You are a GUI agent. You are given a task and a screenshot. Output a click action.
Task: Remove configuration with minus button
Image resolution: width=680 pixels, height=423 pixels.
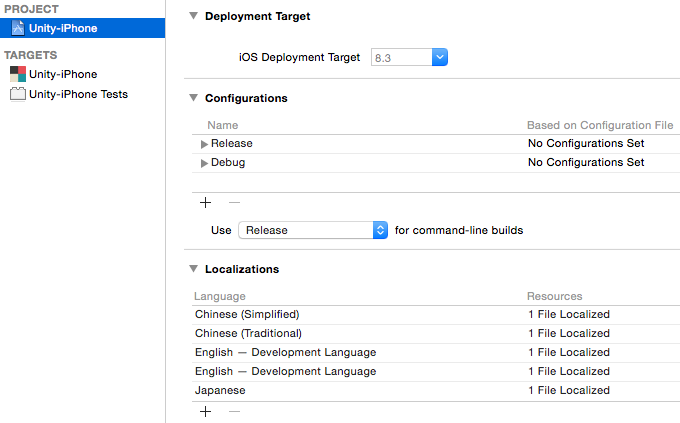click(x=234, y=203)
